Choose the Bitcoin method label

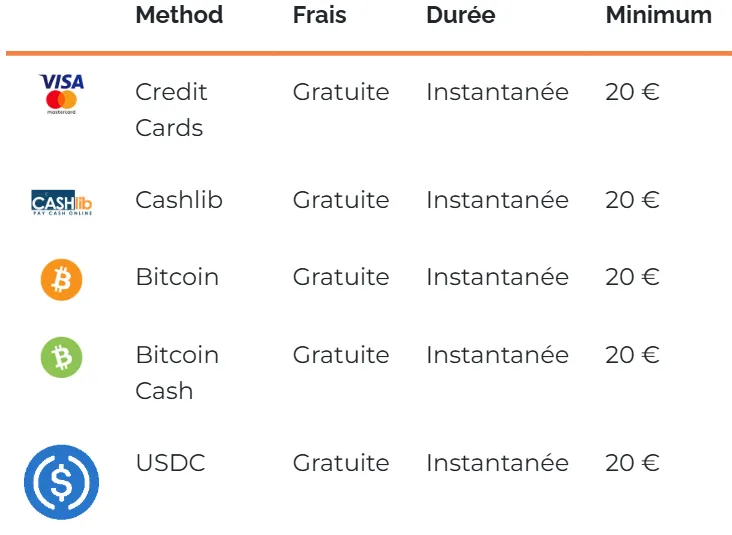(x=177, y=277)
